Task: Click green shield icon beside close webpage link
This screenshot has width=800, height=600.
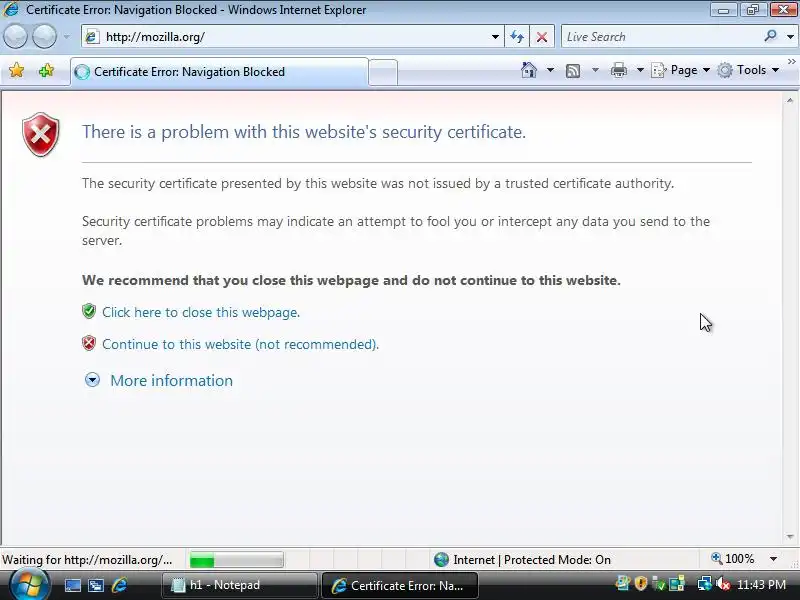Action: tap(89, 311)
